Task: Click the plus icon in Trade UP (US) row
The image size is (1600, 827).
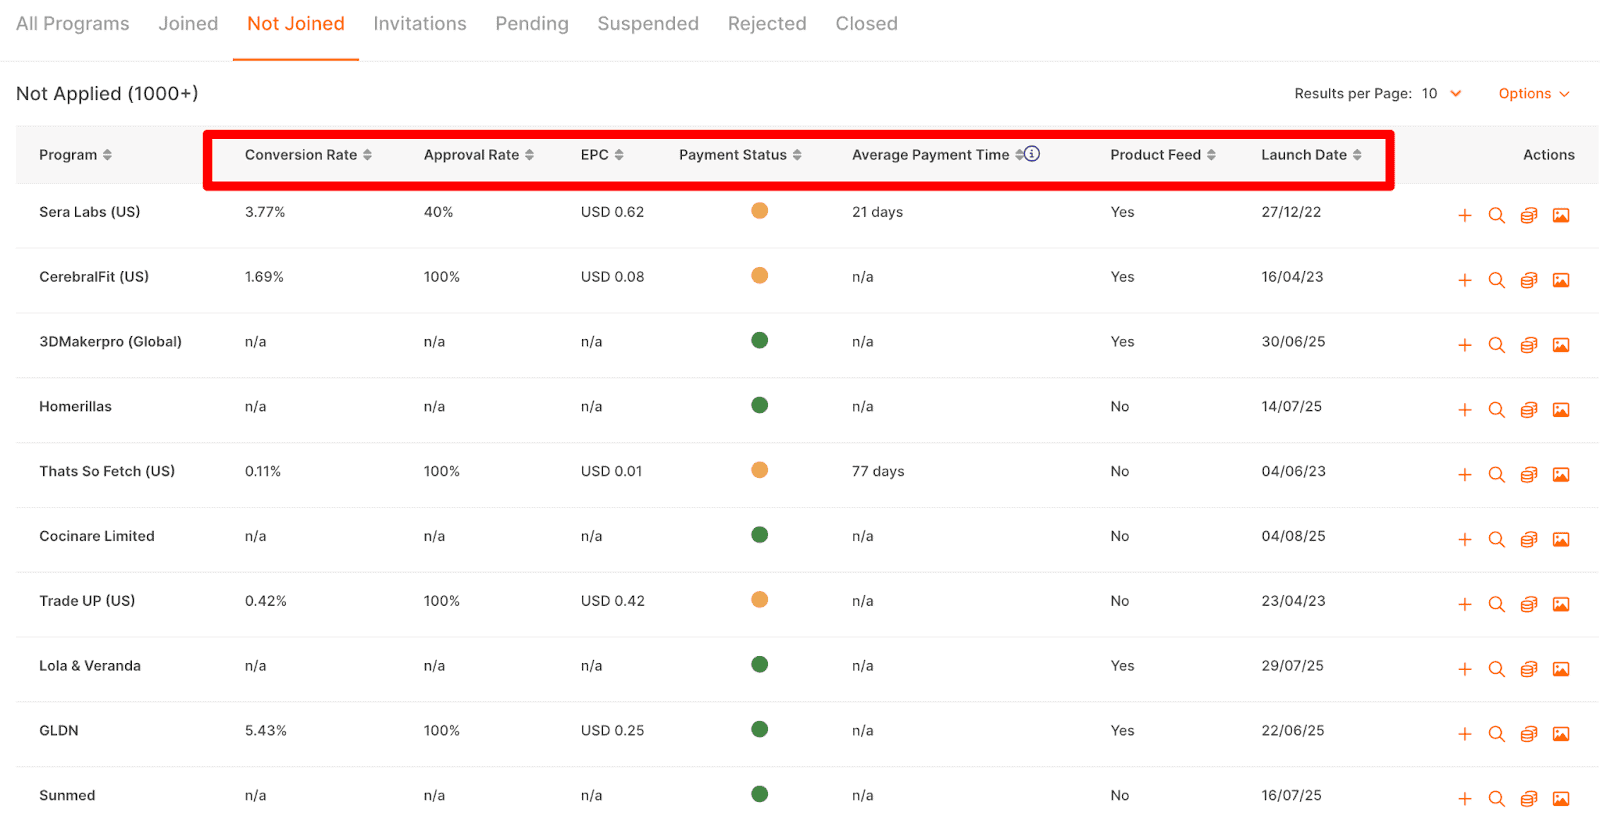Action: (x=1465, y=605)
